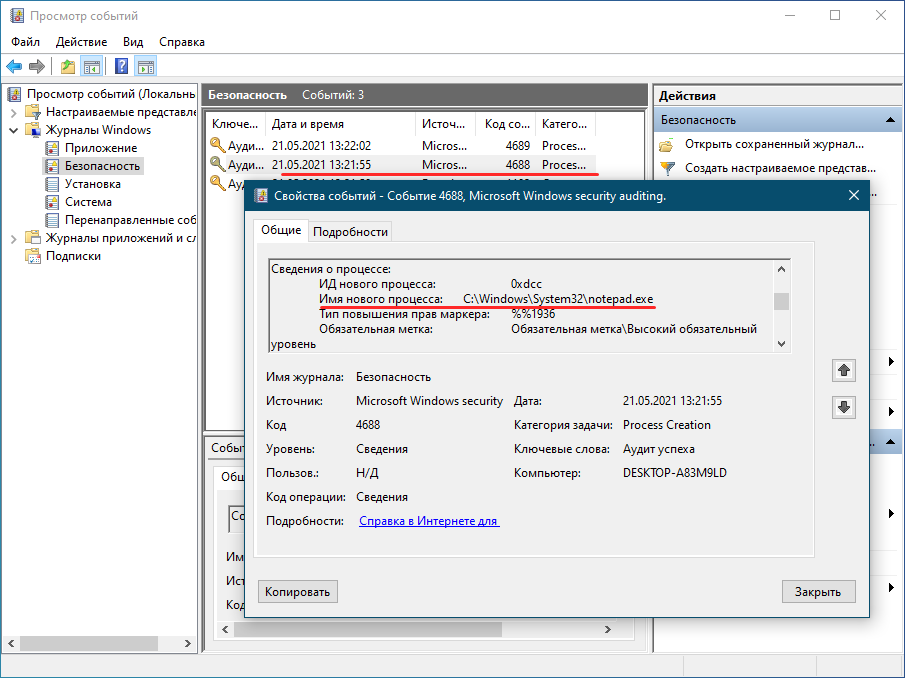
Task: Sort by the Дата и время column header
Action: (x=341, y=124)
